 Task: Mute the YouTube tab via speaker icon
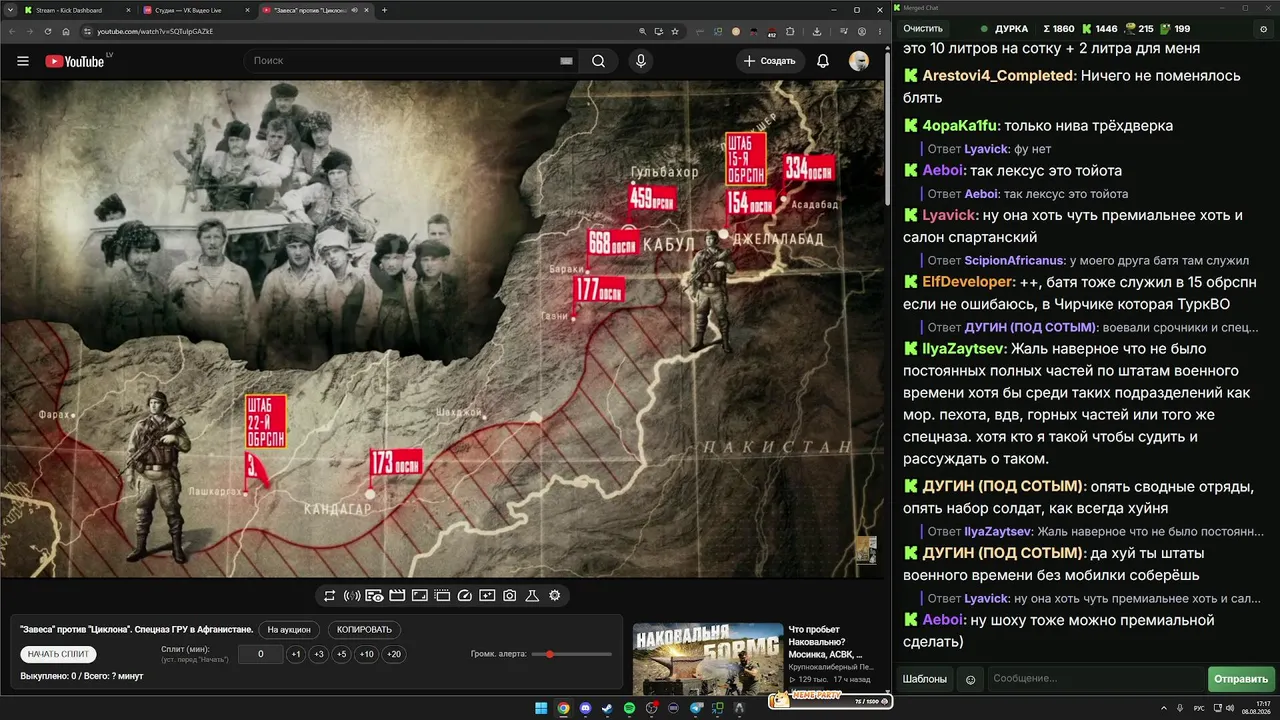354,10
